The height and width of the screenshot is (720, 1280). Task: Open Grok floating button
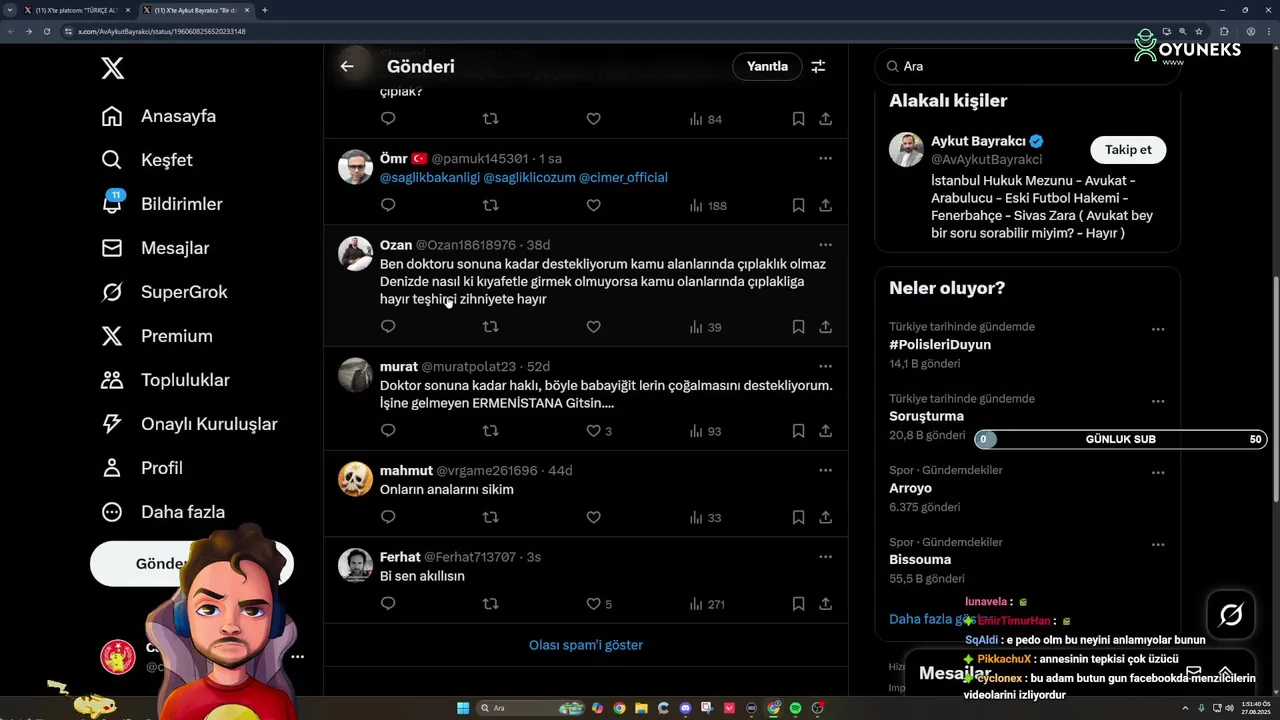pyautogui.click(x=1231, y=615)
